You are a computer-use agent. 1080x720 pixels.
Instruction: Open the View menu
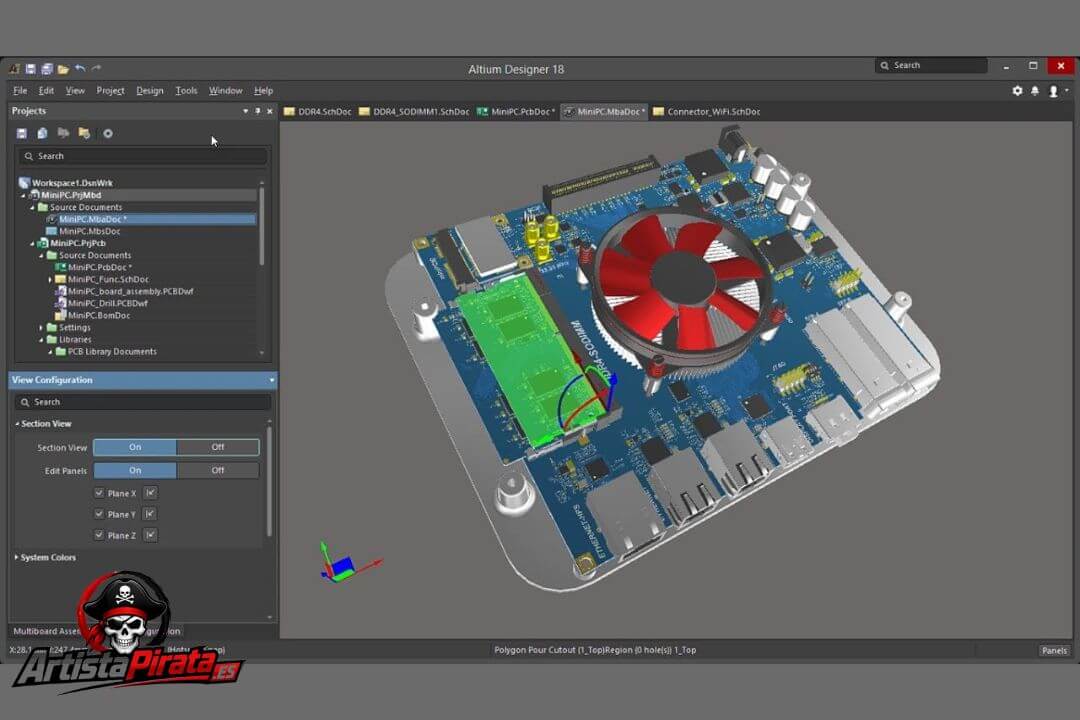coord(75,91)
